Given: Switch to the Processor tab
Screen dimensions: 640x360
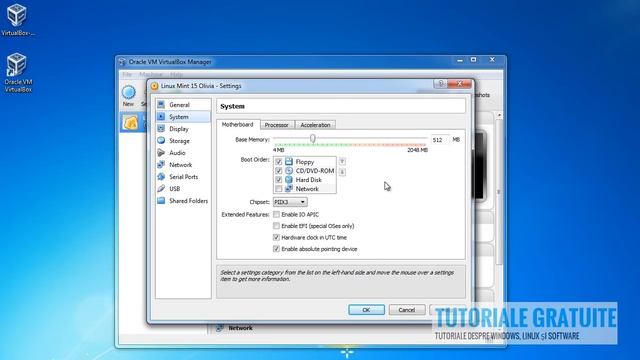Looking at the screenshot, I should click(x=277, y=125).
